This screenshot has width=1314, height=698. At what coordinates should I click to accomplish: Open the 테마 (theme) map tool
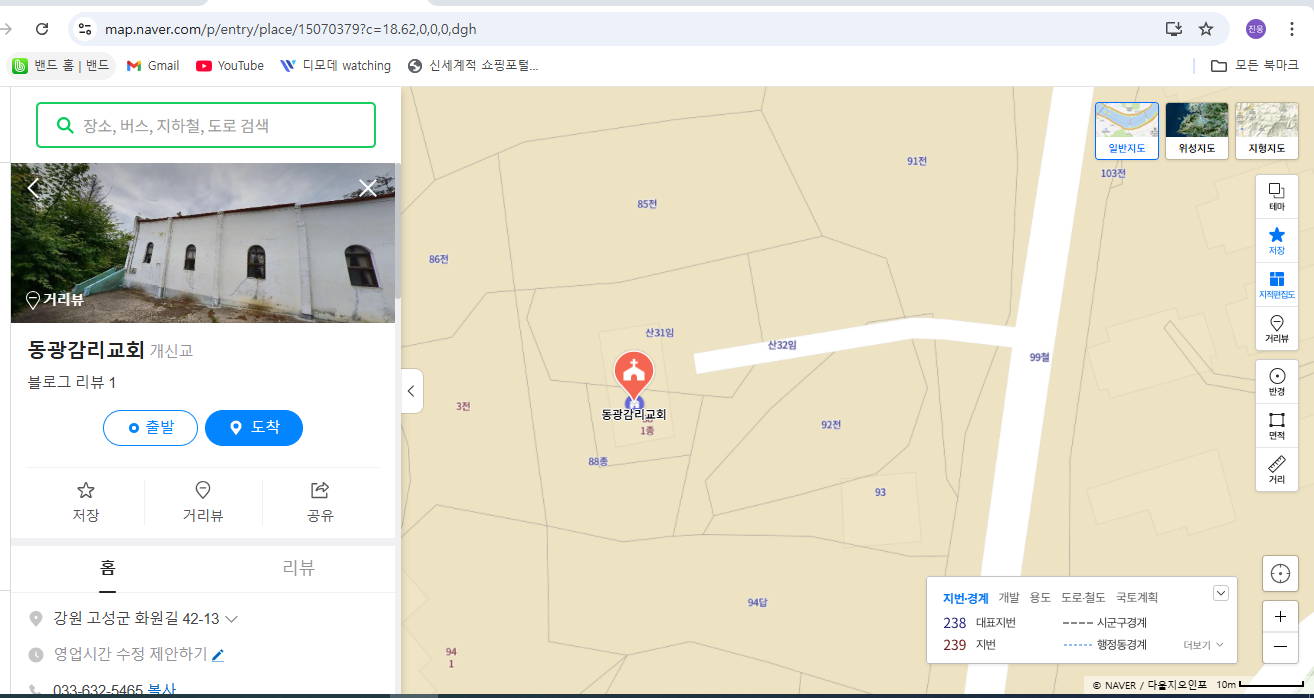[1276, 196]
